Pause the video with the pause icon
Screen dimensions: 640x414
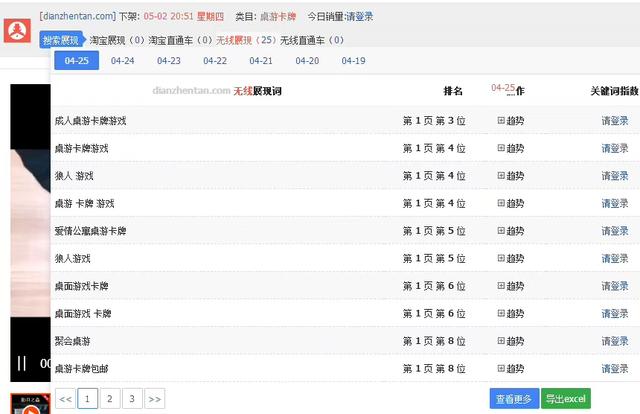(22, 363)
